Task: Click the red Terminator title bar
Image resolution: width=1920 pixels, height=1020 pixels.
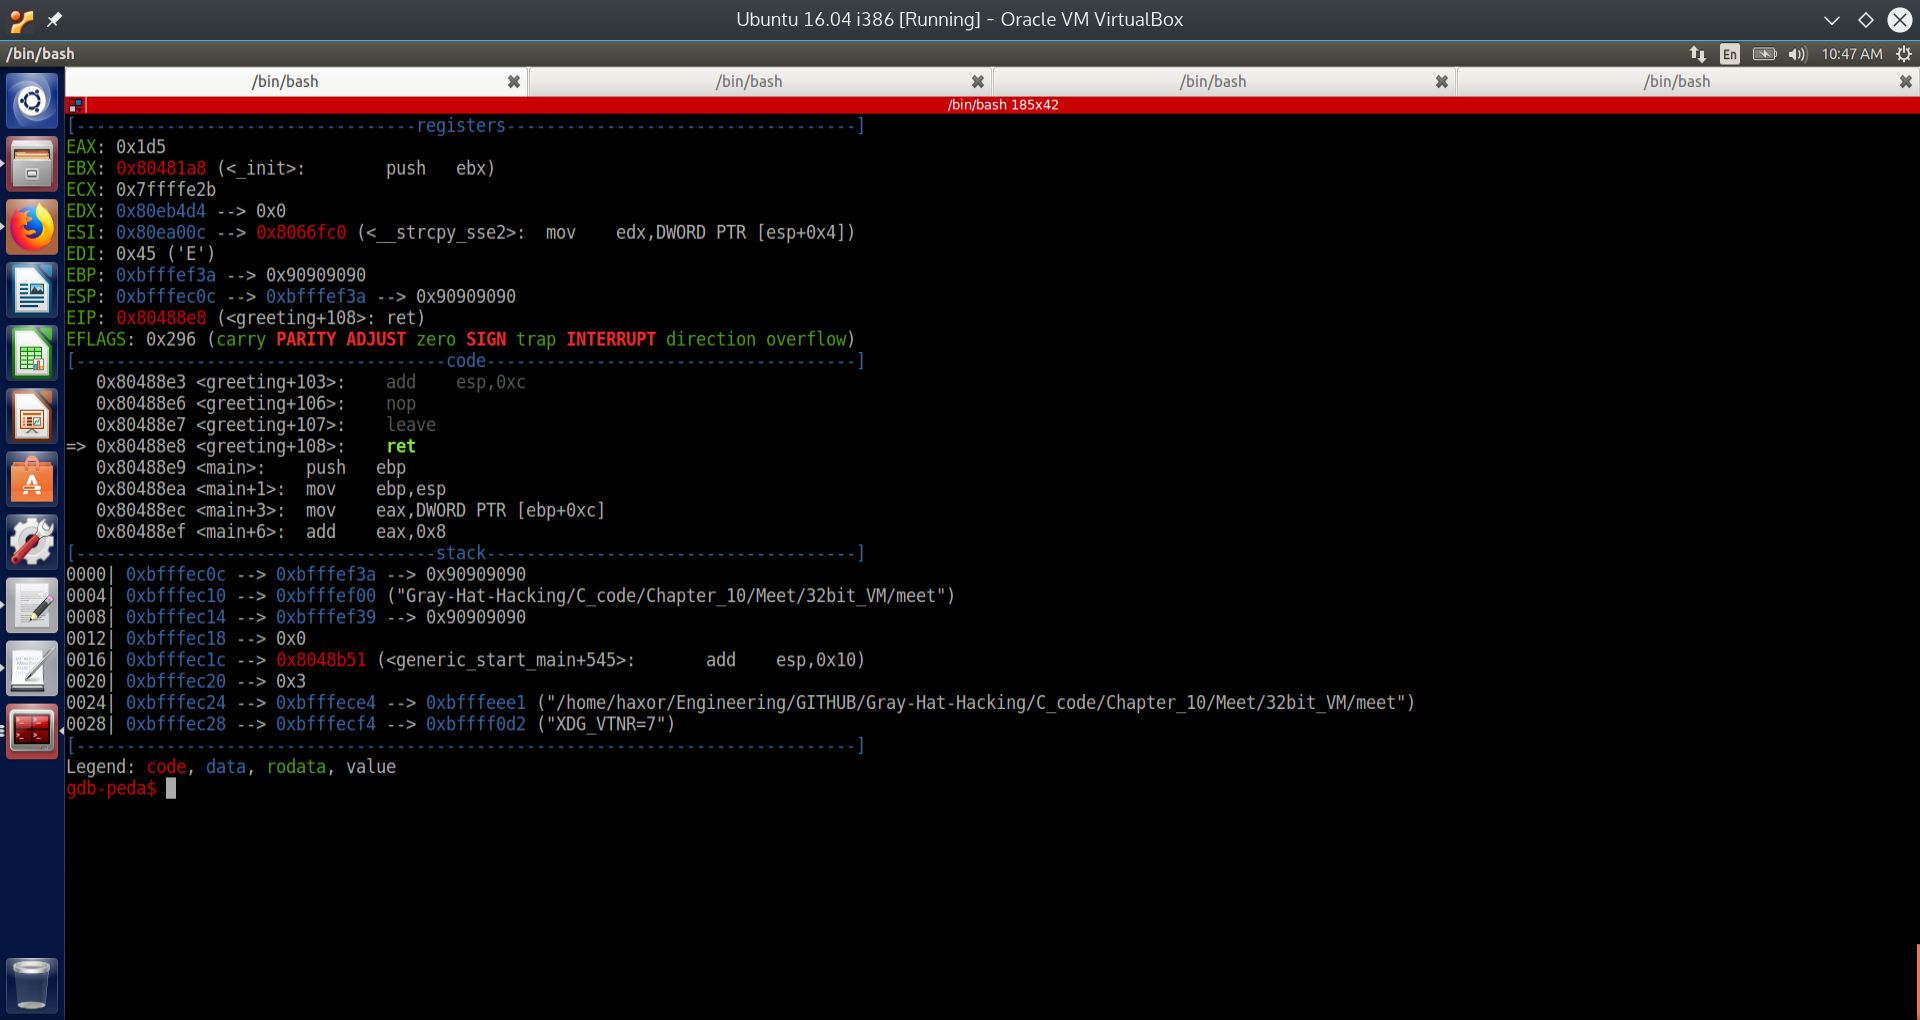Action: (1002, 105)
